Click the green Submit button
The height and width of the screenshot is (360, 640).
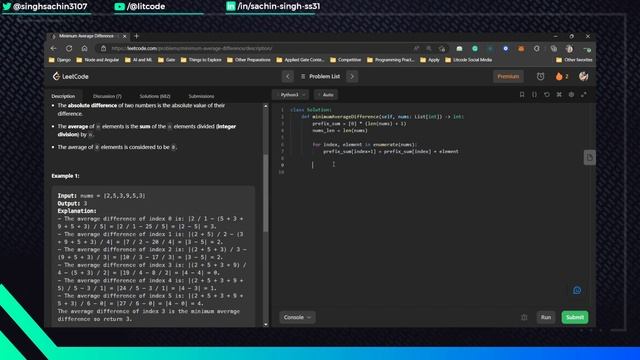pyautogui.click(x=575, y=317)
